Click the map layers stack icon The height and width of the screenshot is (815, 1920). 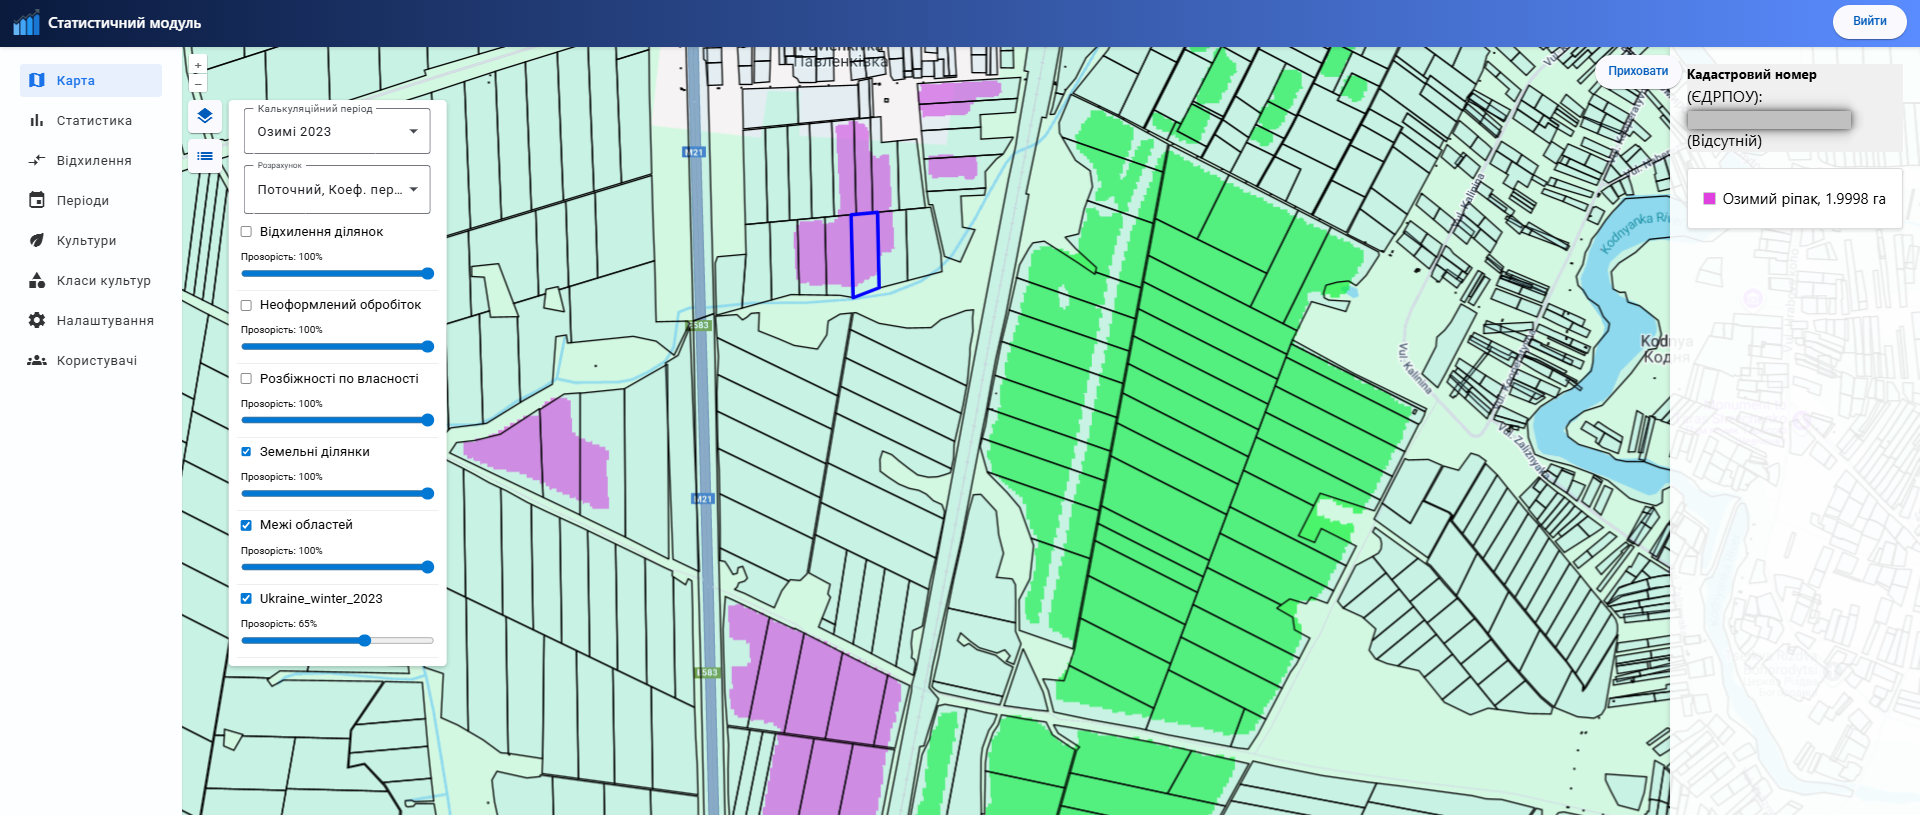pos(205,116)
